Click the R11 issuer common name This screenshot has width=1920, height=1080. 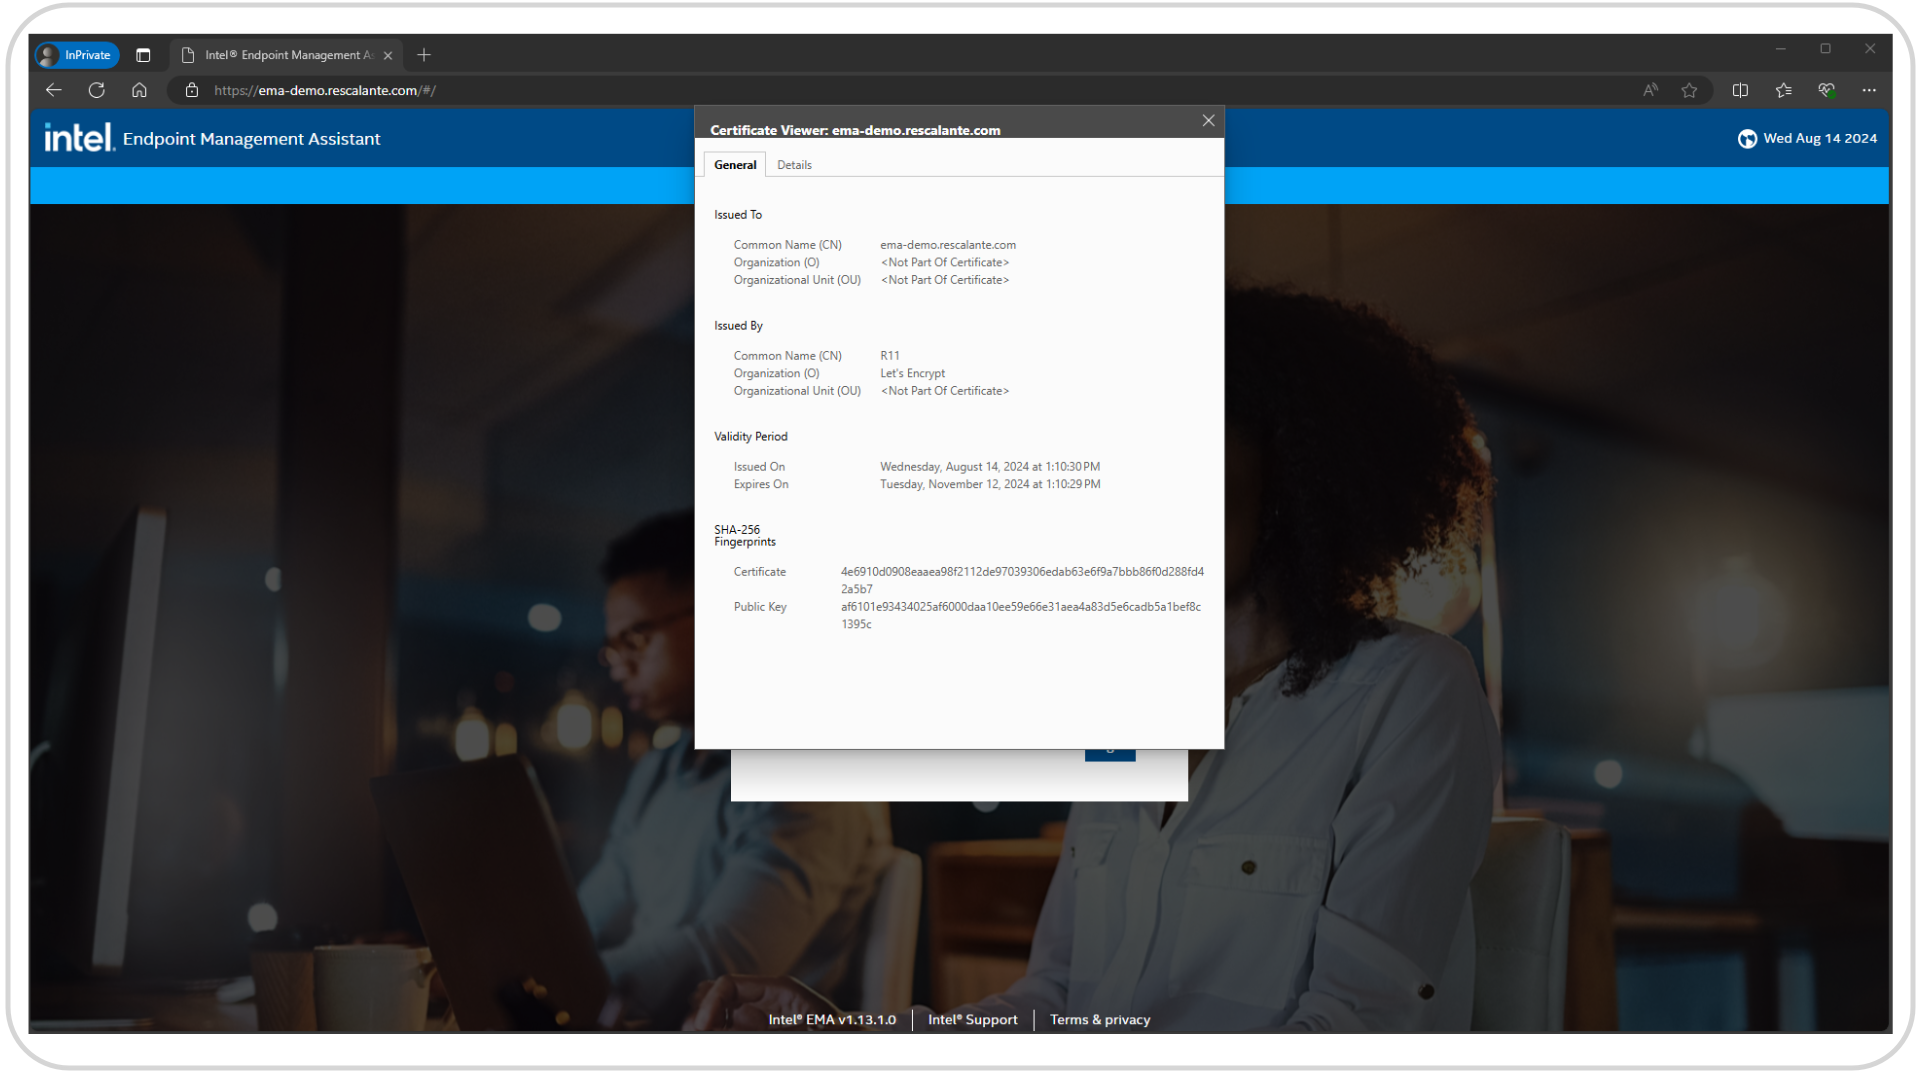890,356
